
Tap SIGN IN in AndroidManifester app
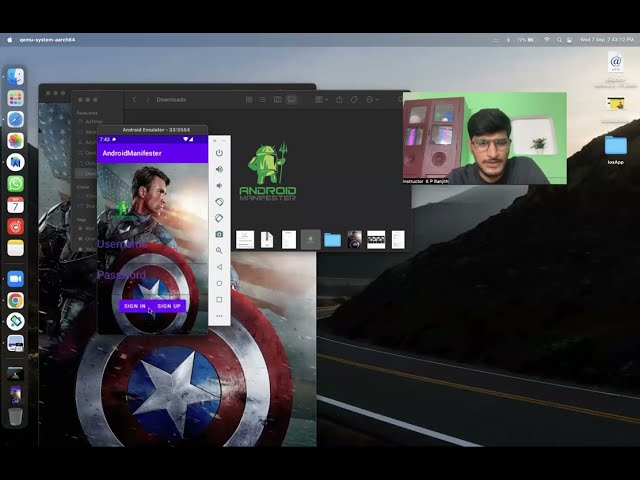tap(135, 306)
